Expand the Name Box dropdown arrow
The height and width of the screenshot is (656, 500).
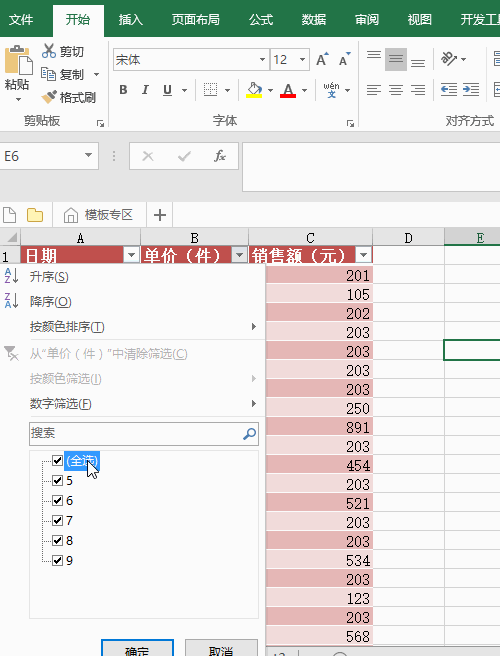pyautogui.click(x=88, y=155)
